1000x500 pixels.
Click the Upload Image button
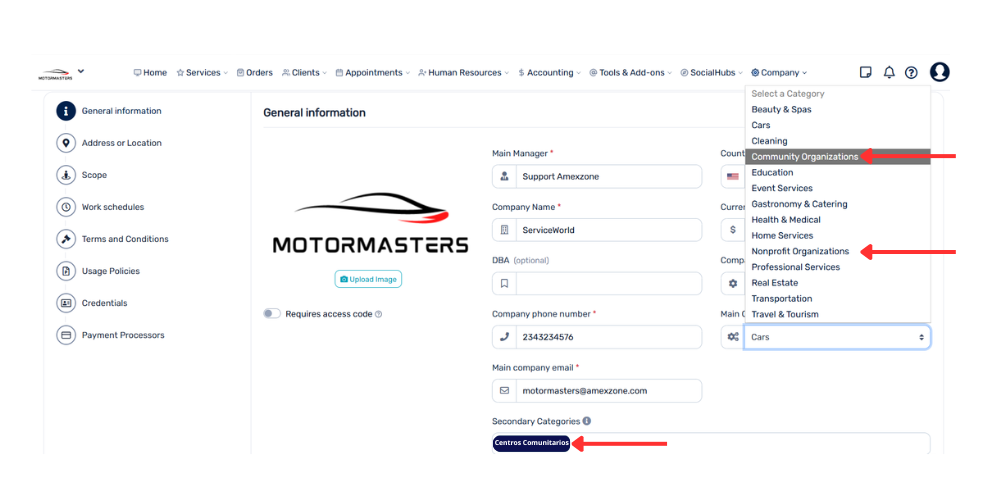click(369, 279)
